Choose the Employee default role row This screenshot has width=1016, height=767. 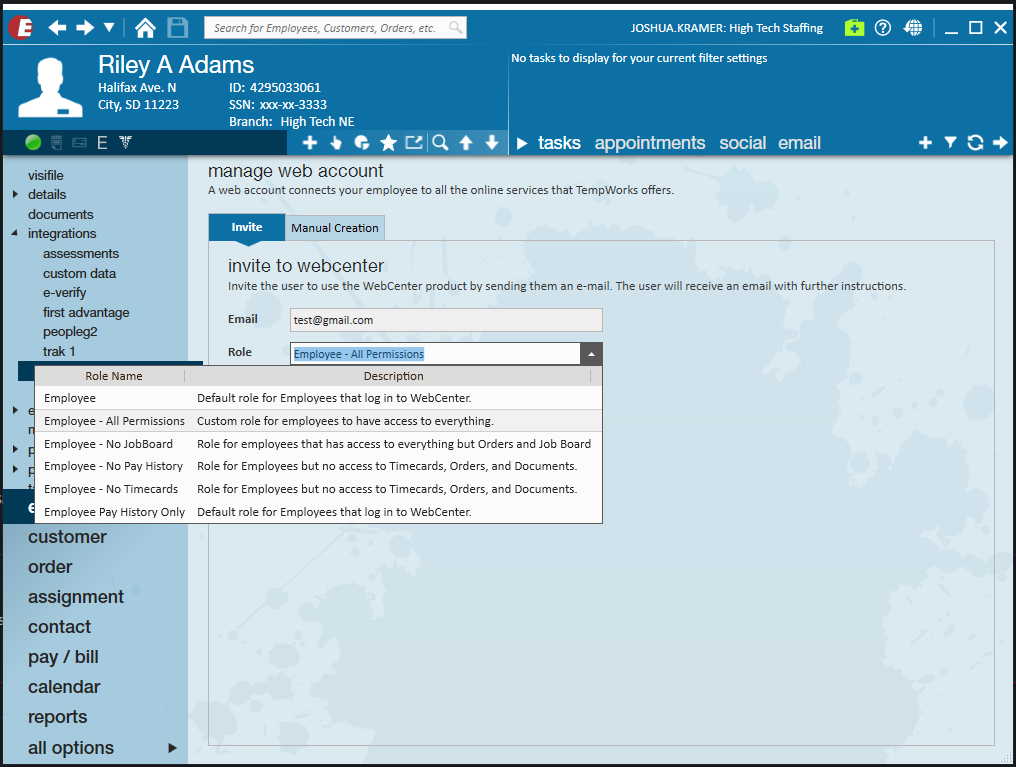(x=318, y=398)
